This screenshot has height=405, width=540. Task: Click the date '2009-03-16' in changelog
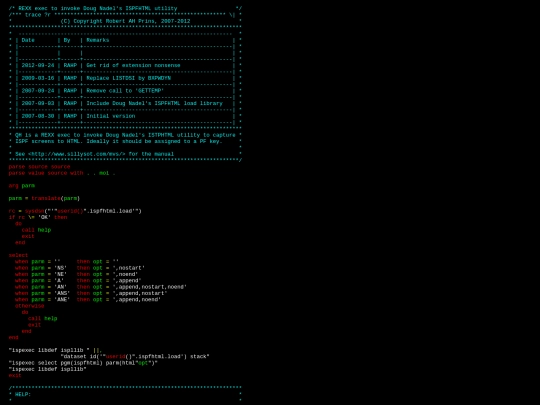38,78
